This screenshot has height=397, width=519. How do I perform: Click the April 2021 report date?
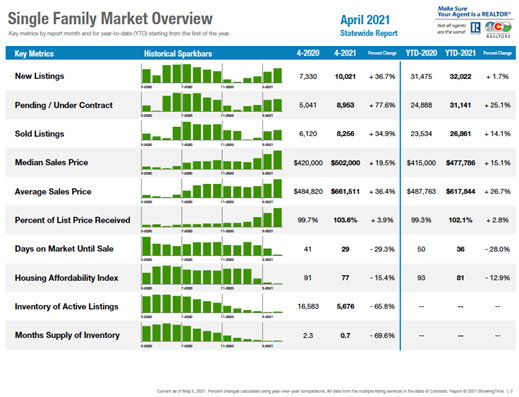(x=365, y=20)
